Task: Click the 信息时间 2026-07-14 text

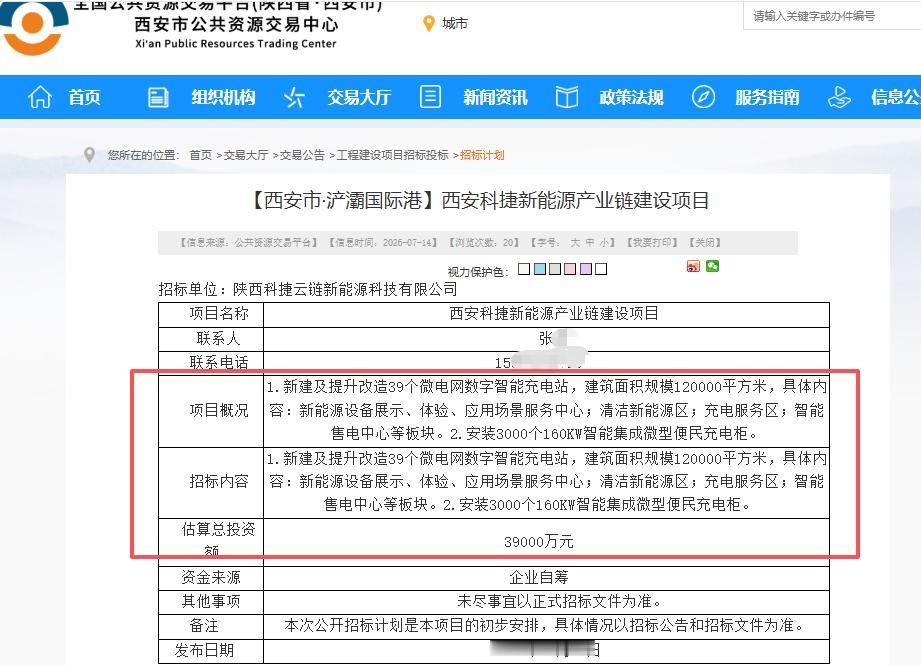Action: 383,243
